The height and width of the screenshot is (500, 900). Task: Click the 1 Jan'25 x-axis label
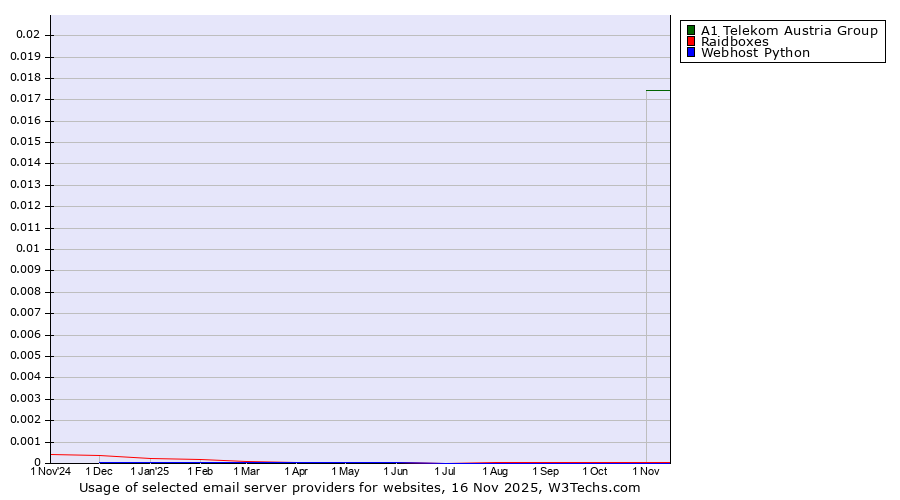coord(150,471)
